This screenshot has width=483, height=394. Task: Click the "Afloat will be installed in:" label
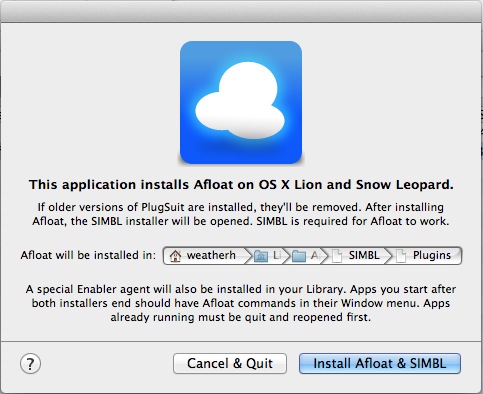(x=88, y=255)
